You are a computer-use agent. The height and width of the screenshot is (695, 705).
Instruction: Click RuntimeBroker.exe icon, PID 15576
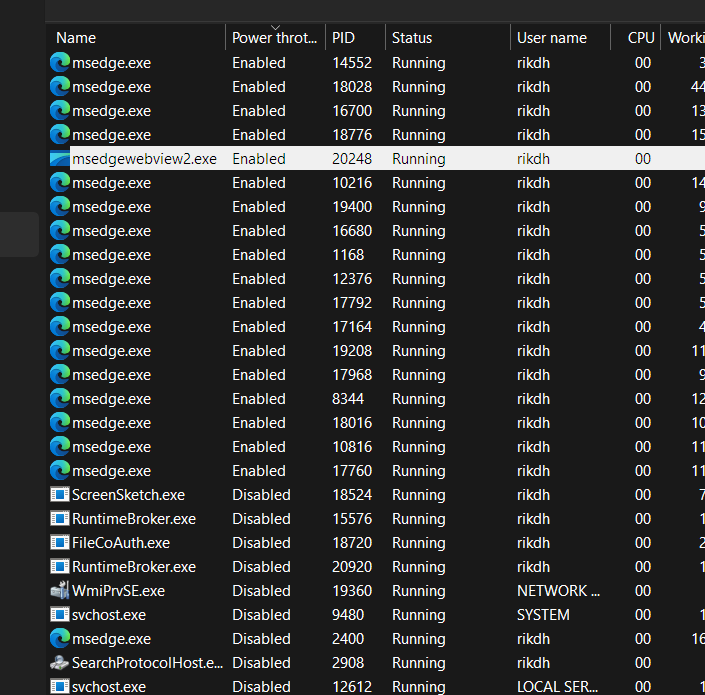pyautogui.click(x=60, y=519)
